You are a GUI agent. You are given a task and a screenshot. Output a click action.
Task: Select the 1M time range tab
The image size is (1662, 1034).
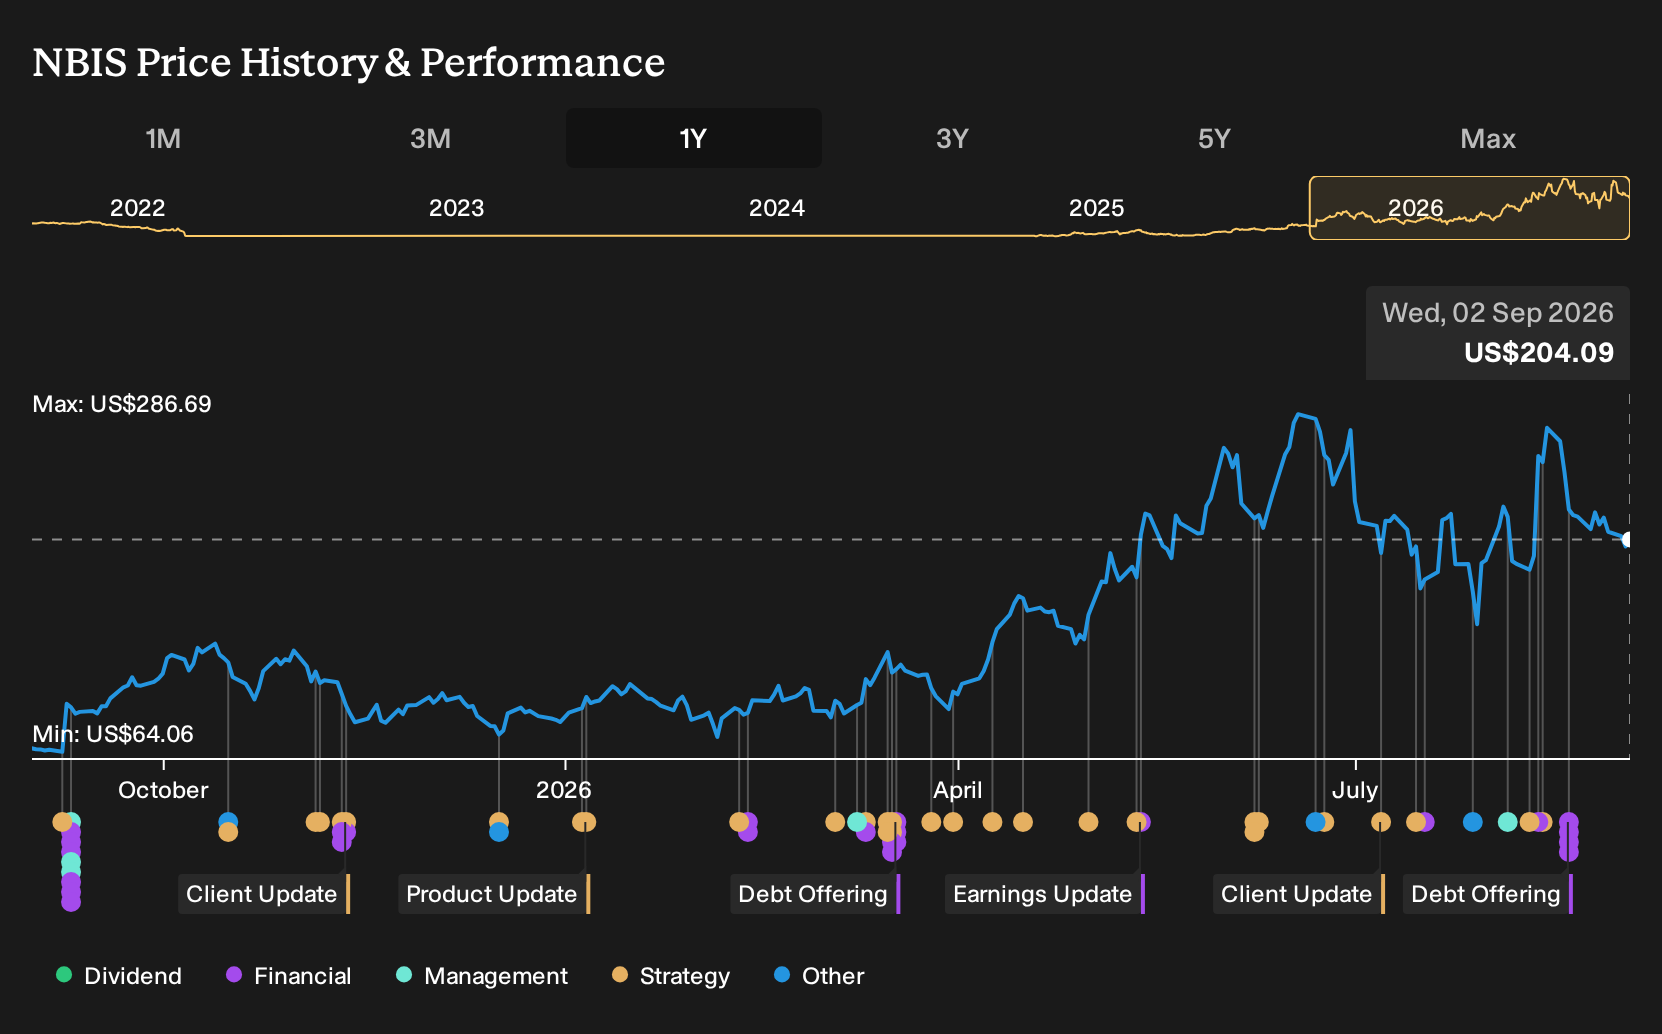(x=163, y=138)
